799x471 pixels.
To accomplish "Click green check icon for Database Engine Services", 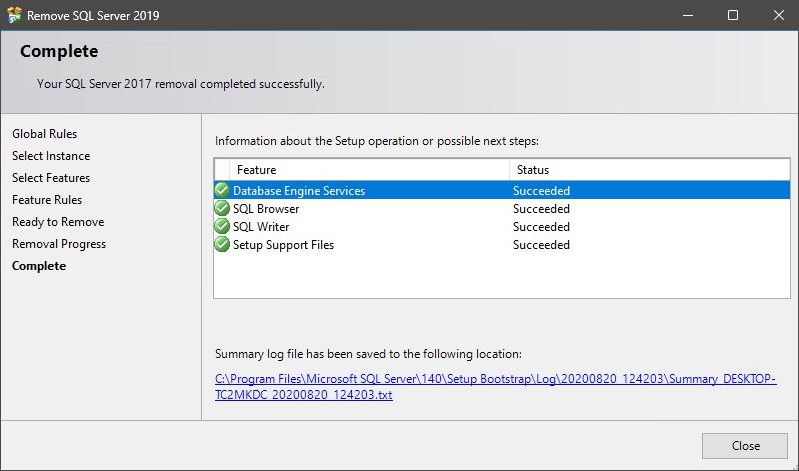I will 222,190.
